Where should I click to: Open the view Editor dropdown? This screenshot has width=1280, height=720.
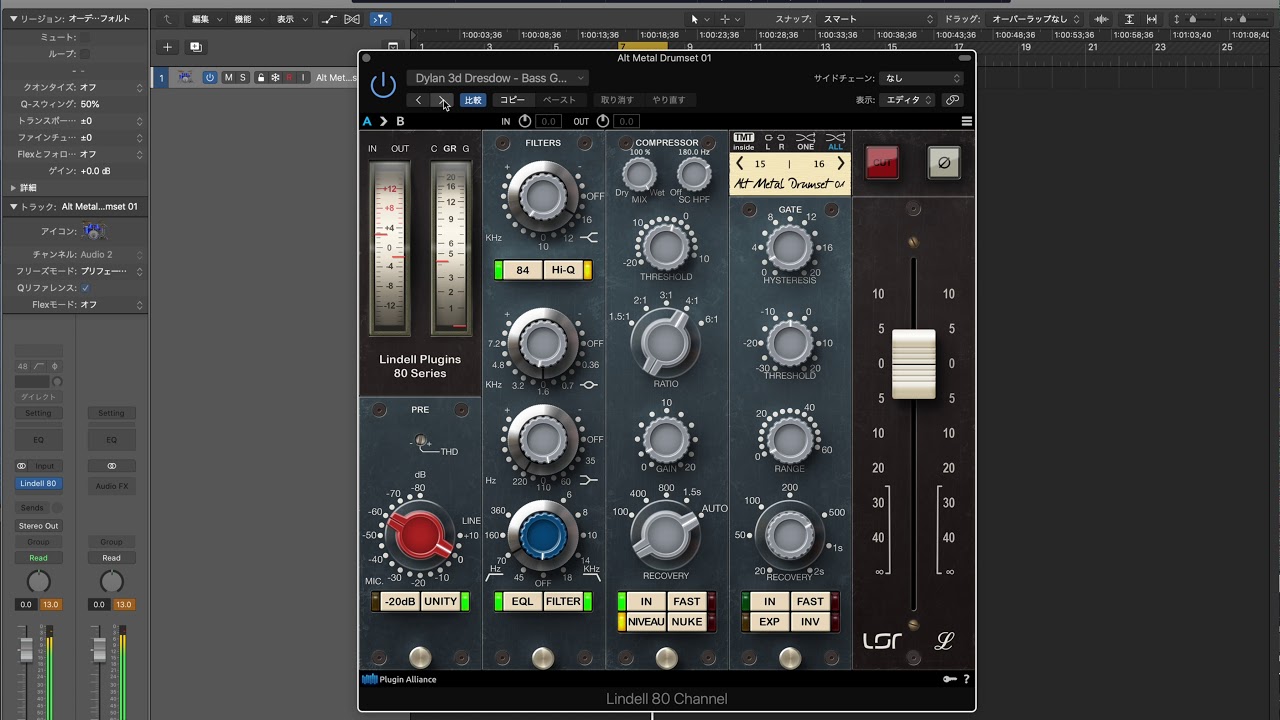pos(908,100)
